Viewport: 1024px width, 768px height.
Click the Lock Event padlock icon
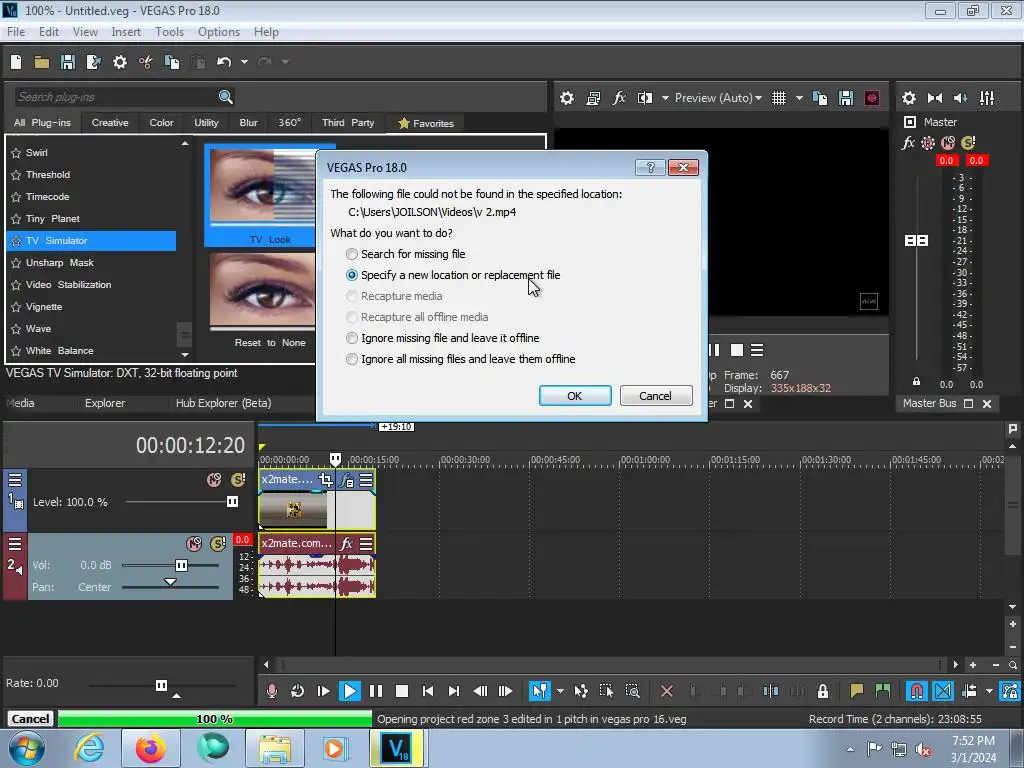pos(823,691)
